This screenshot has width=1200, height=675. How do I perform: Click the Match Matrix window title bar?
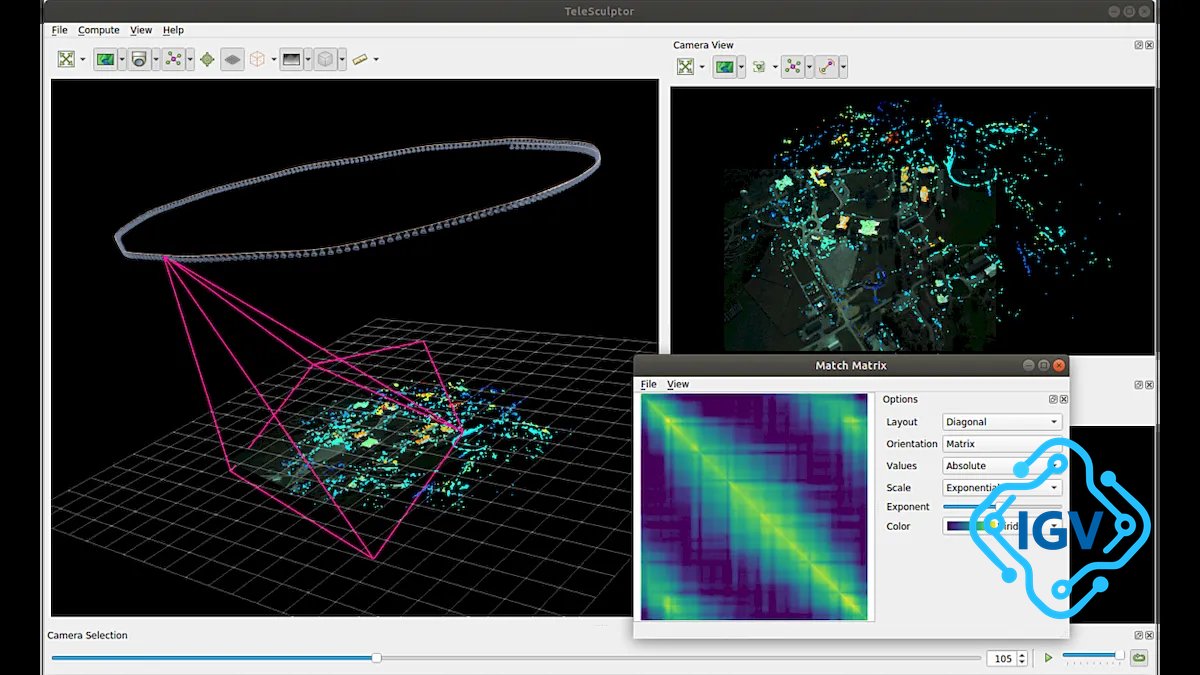click(x=851, y=365)
